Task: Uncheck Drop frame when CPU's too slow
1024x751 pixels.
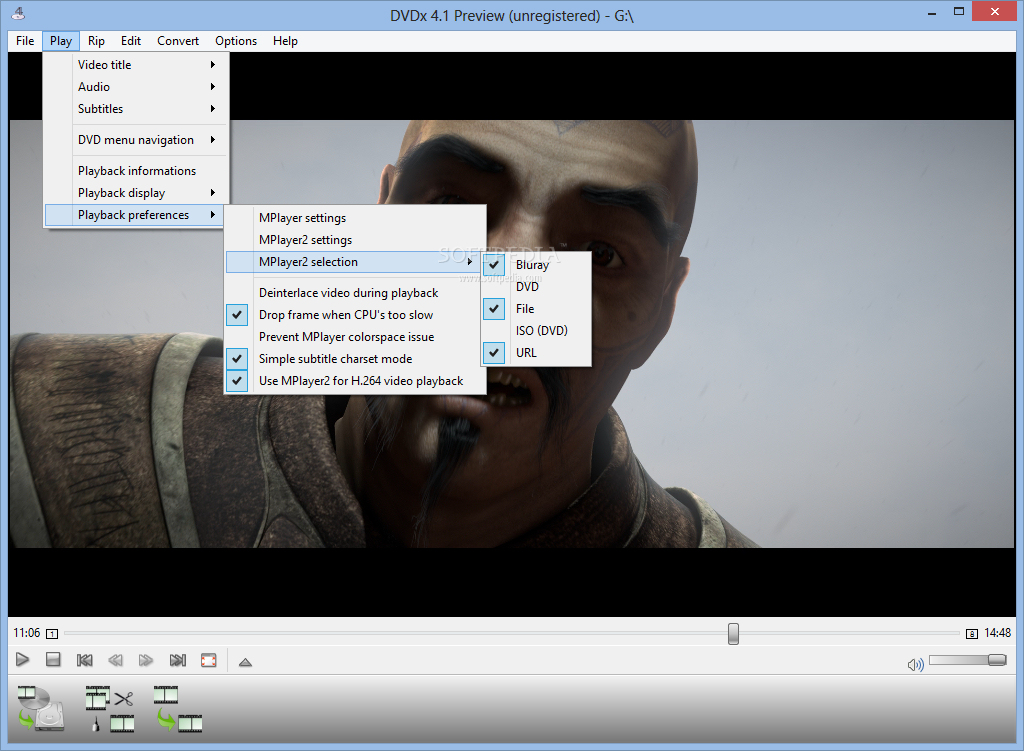Action: (237, 314)
